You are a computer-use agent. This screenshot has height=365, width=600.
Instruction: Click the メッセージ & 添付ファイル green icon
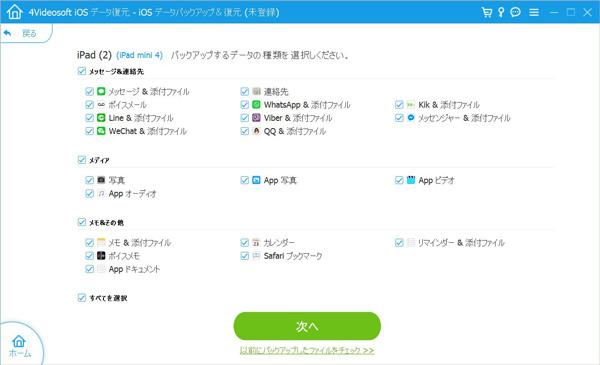click(101, 91)
